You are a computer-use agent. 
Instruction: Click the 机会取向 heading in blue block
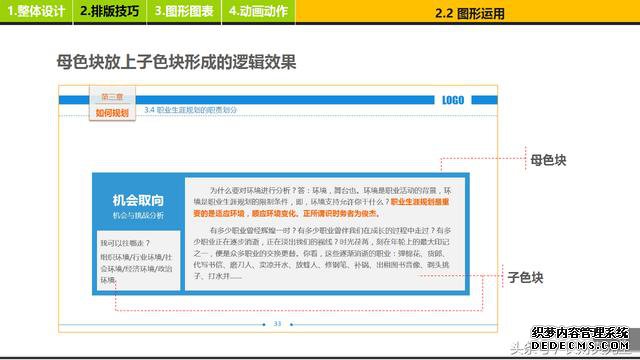[x=138, y=200]
